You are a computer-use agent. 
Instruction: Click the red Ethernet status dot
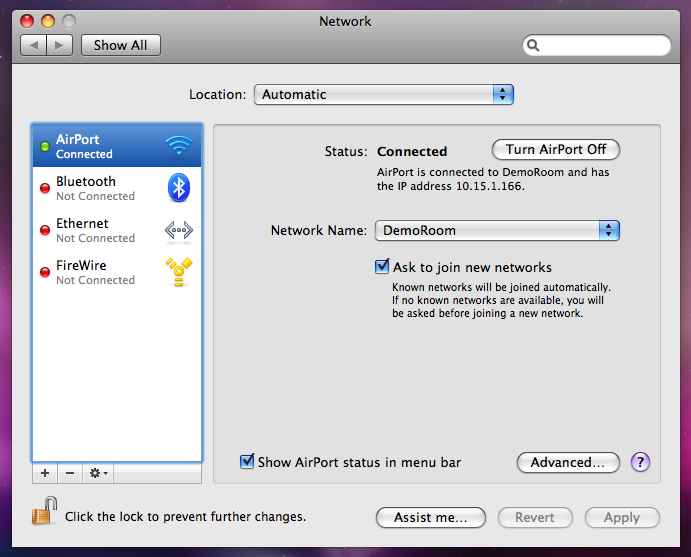[x=45, y=230]
